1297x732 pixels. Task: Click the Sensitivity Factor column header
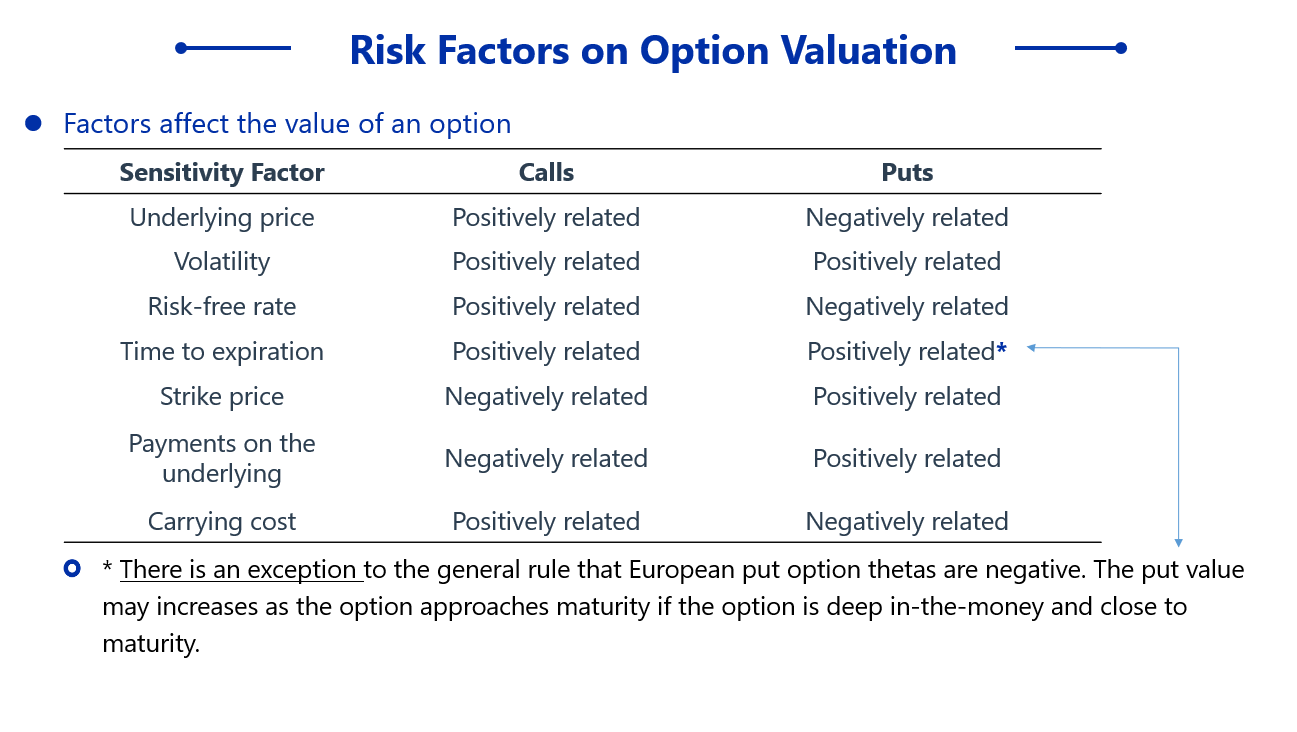(x=222, y=172)
